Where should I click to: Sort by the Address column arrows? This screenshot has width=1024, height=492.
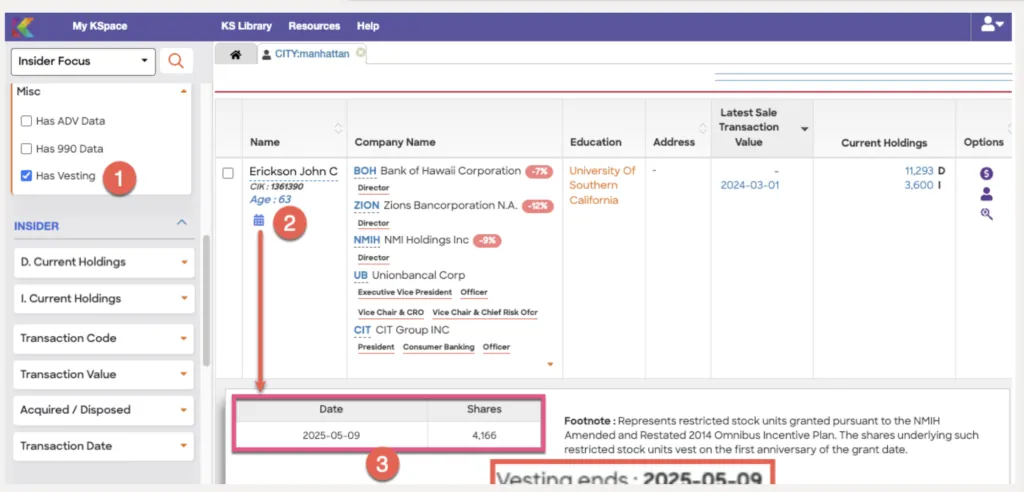click(x=703, y=128)
